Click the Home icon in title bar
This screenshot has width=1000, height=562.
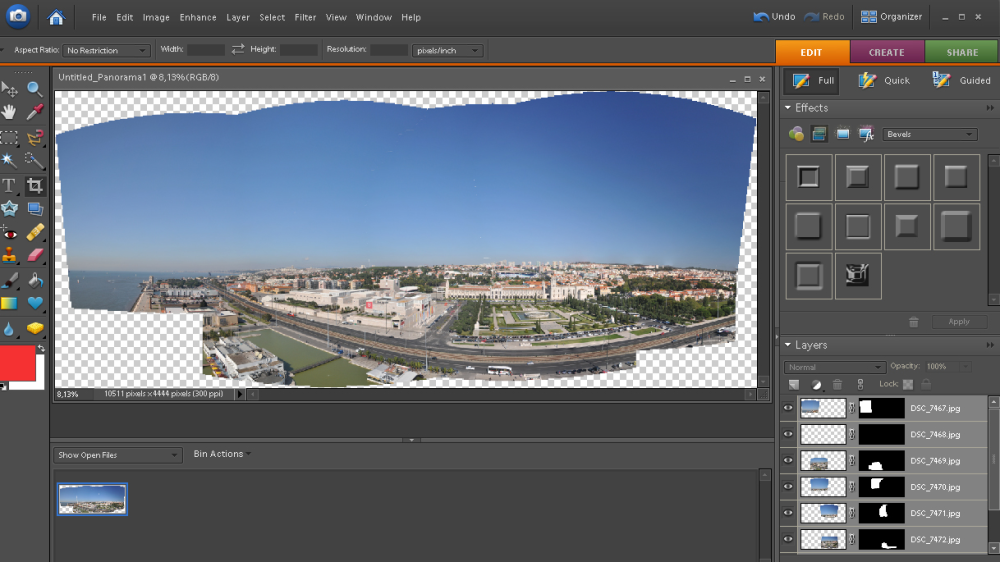(x=56, y=17)
